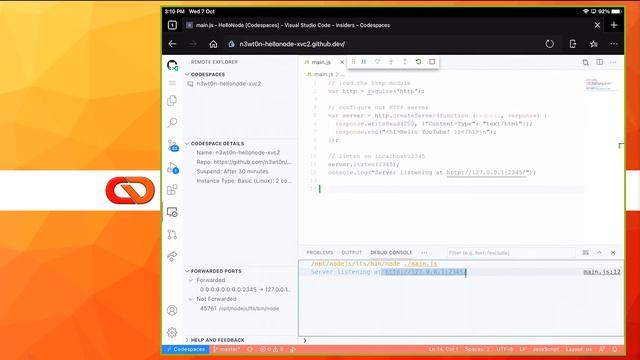Image resolution: width=640 pixels, height=360 pixels.
Task: Open the Accounts icon in activity bar
Action: pos(172,310)
